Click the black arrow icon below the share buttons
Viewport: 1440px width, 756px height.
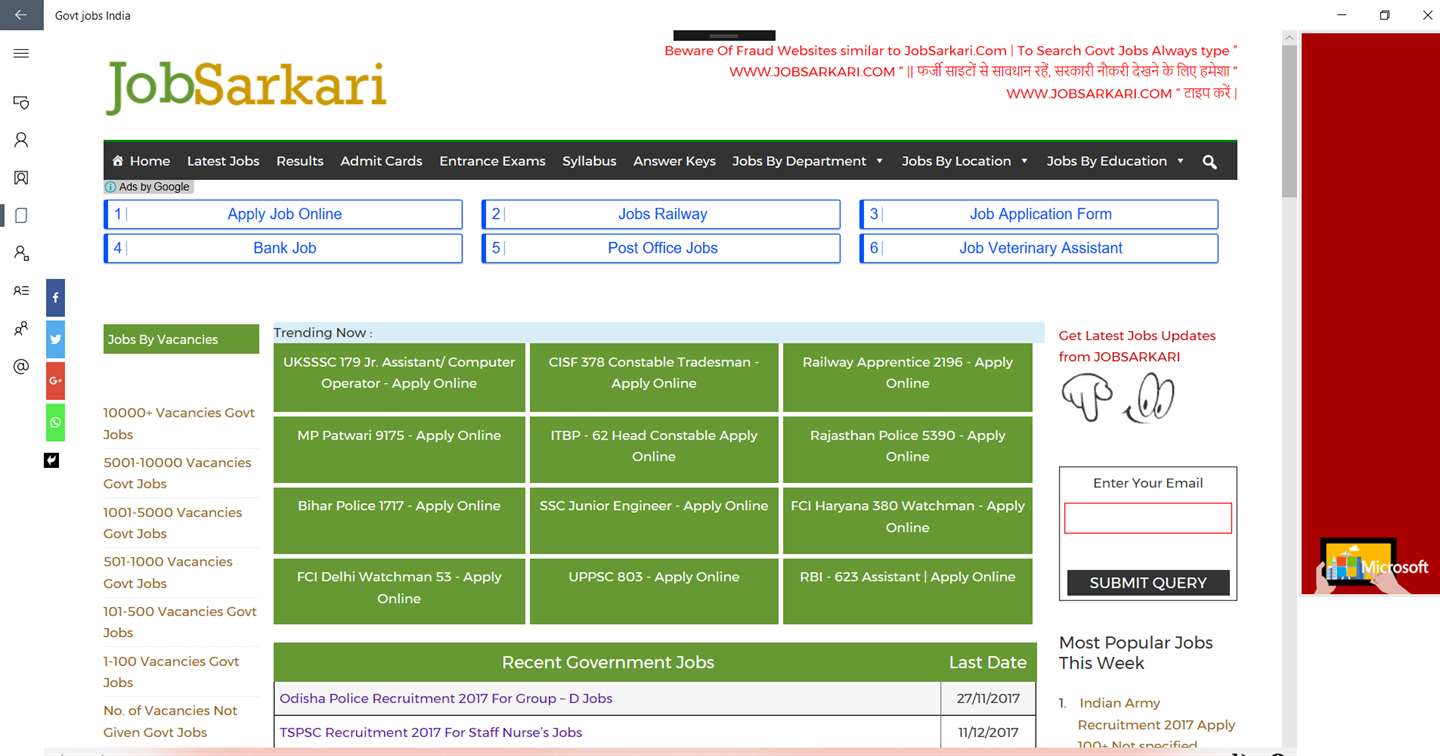click(52, 460)
